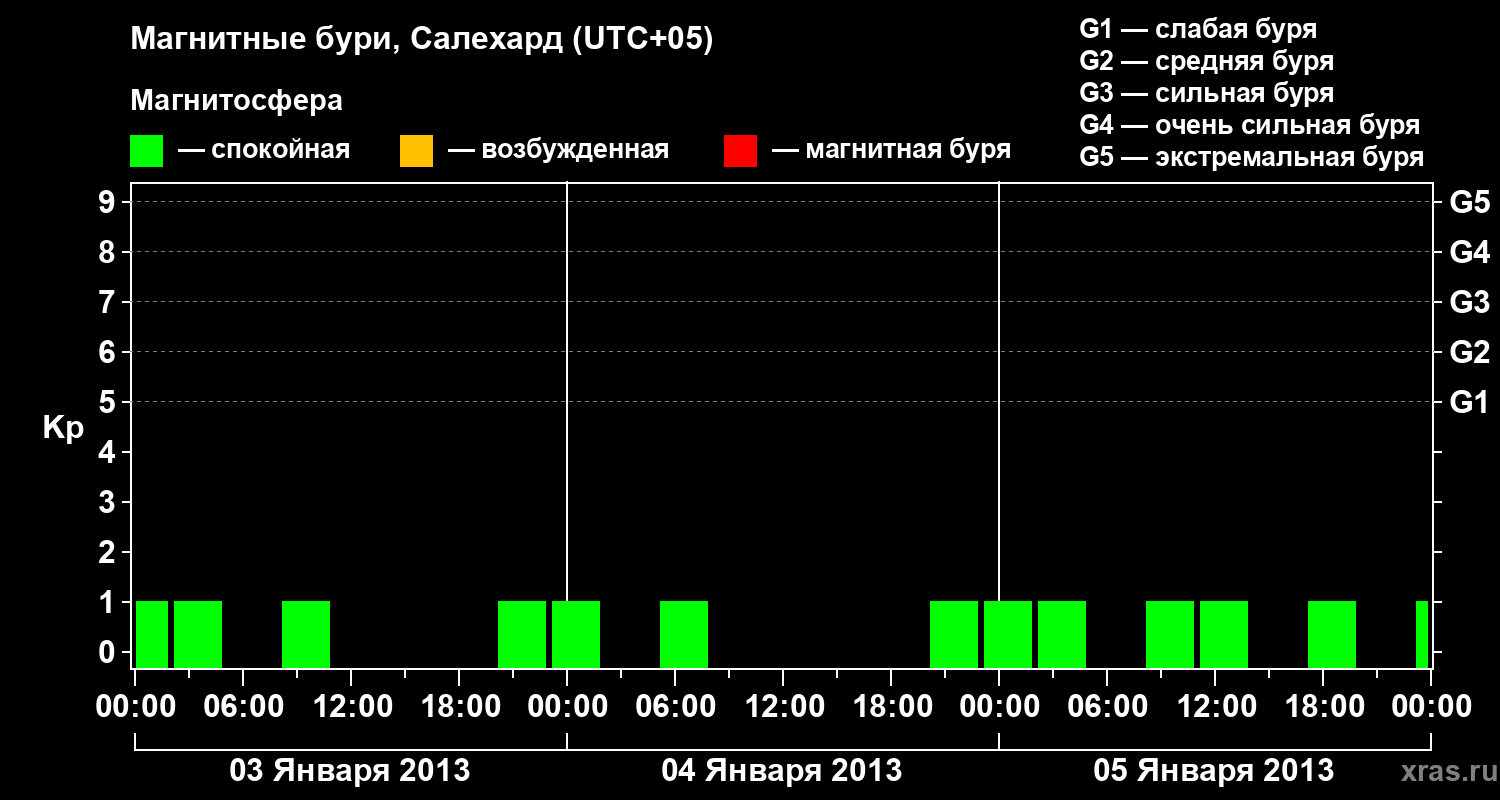Click the green bar for 20:00–23:00 on 03 January
Screen dimensions: 1500x800
522,634
